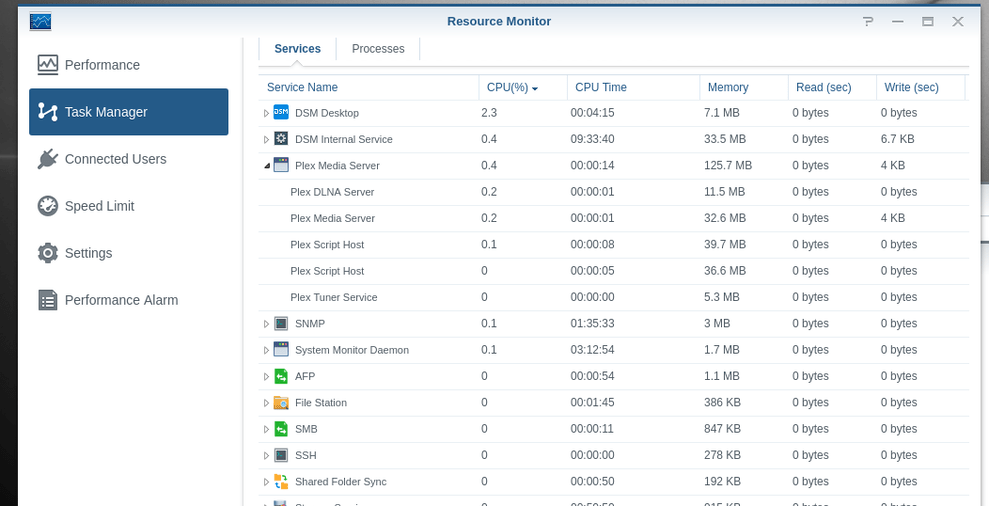The height and width of the screenshot is (506, 989).
Task: Sort by the CPU Time column header
Action: coord(633,87)
